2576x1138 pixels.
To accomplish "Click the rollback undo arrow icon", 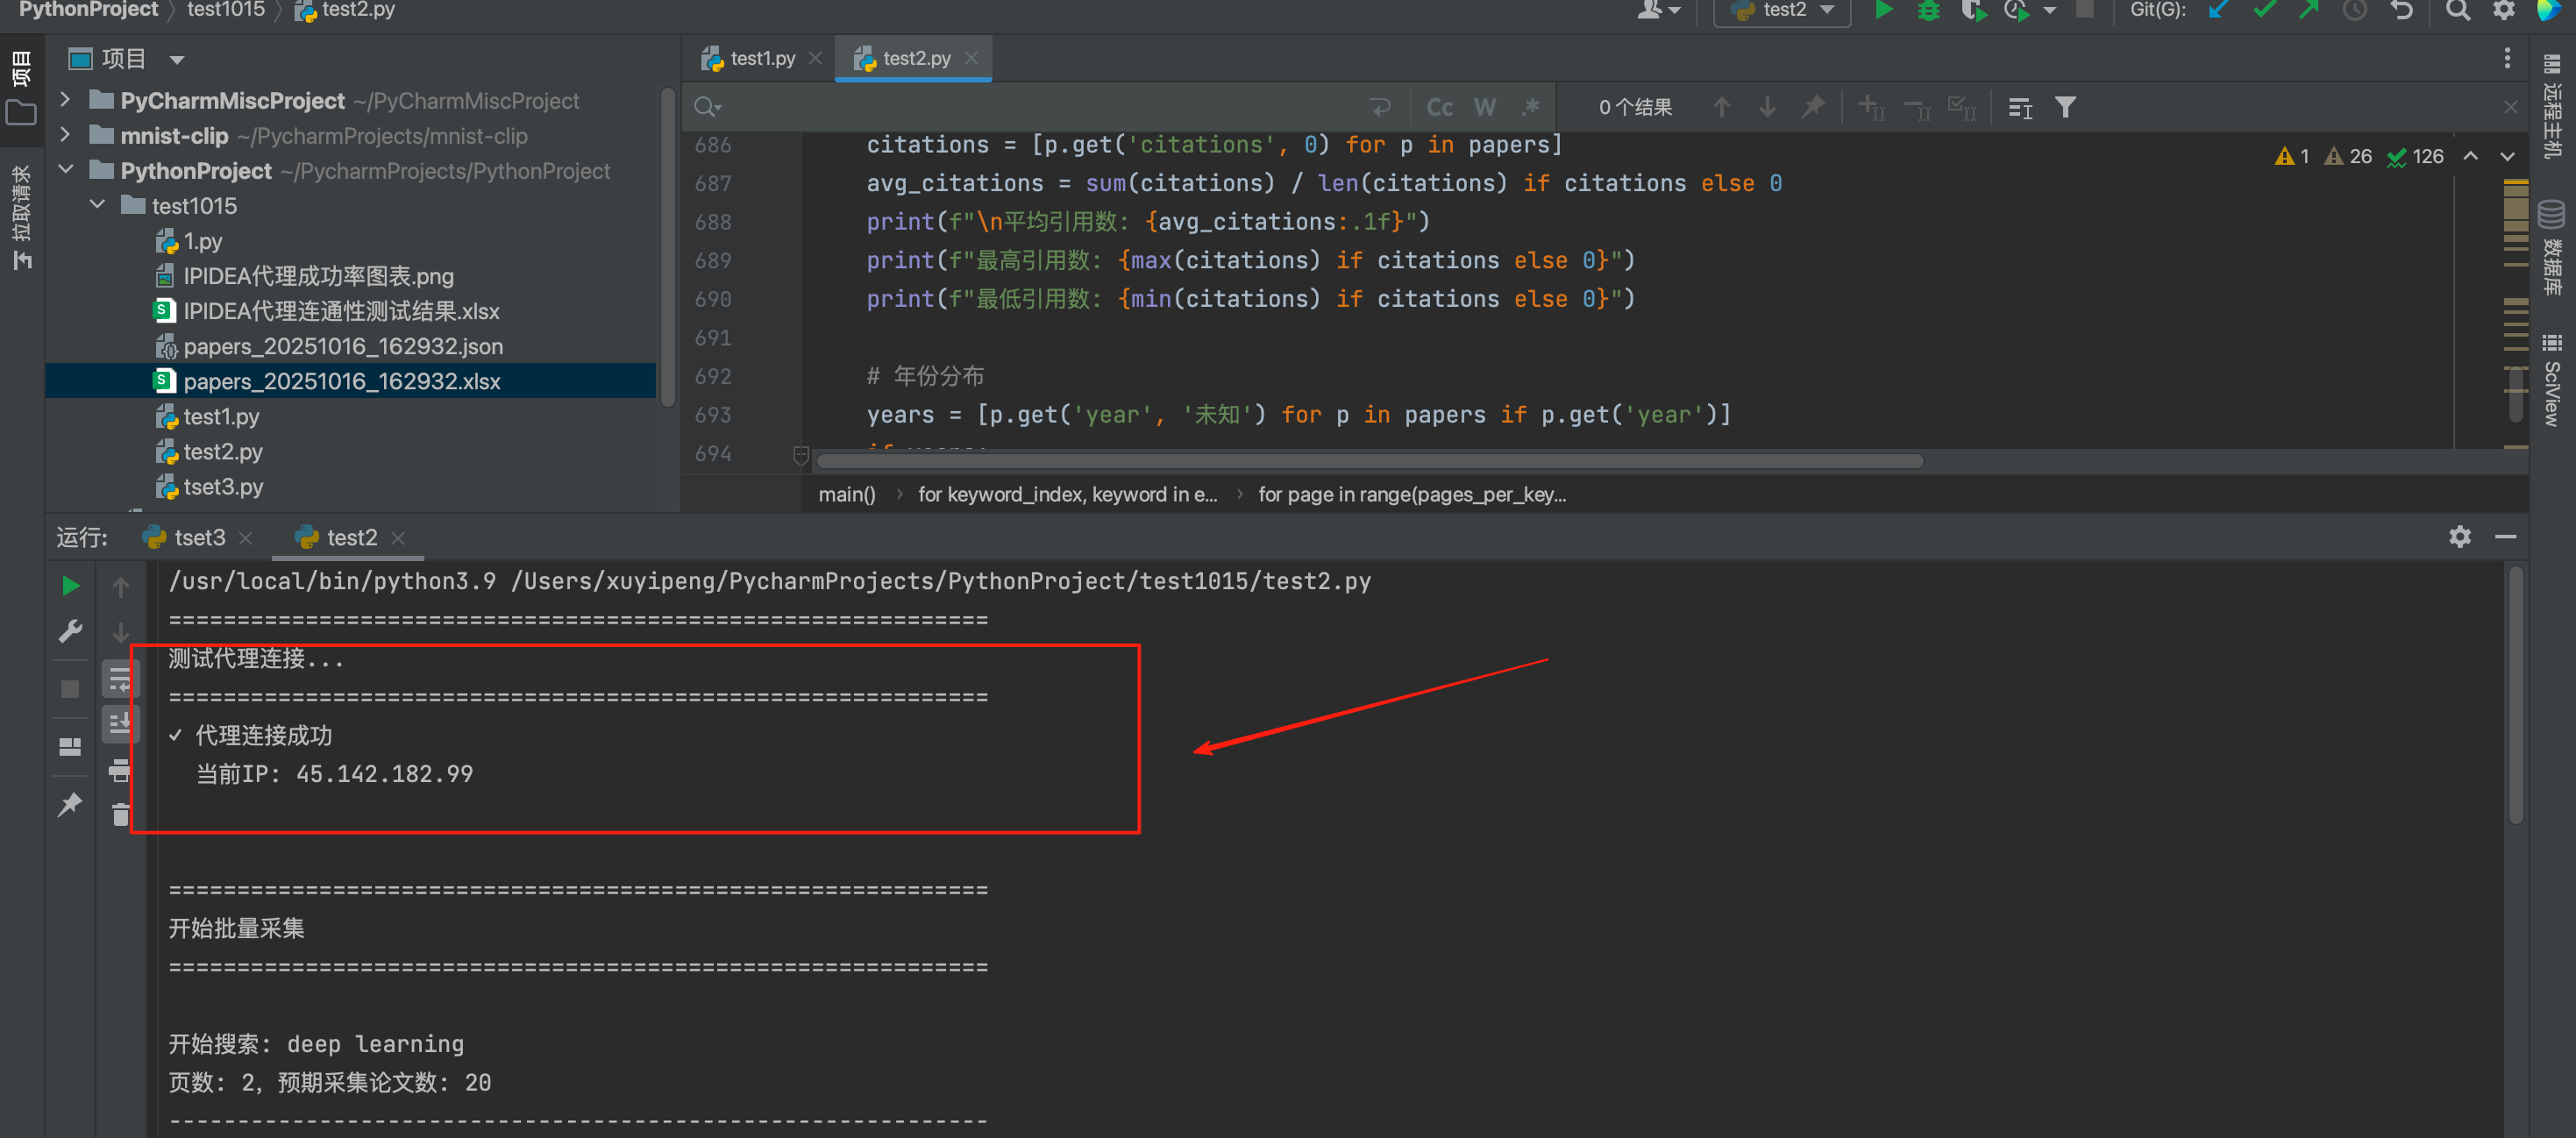I will [x=2402, y=11].
